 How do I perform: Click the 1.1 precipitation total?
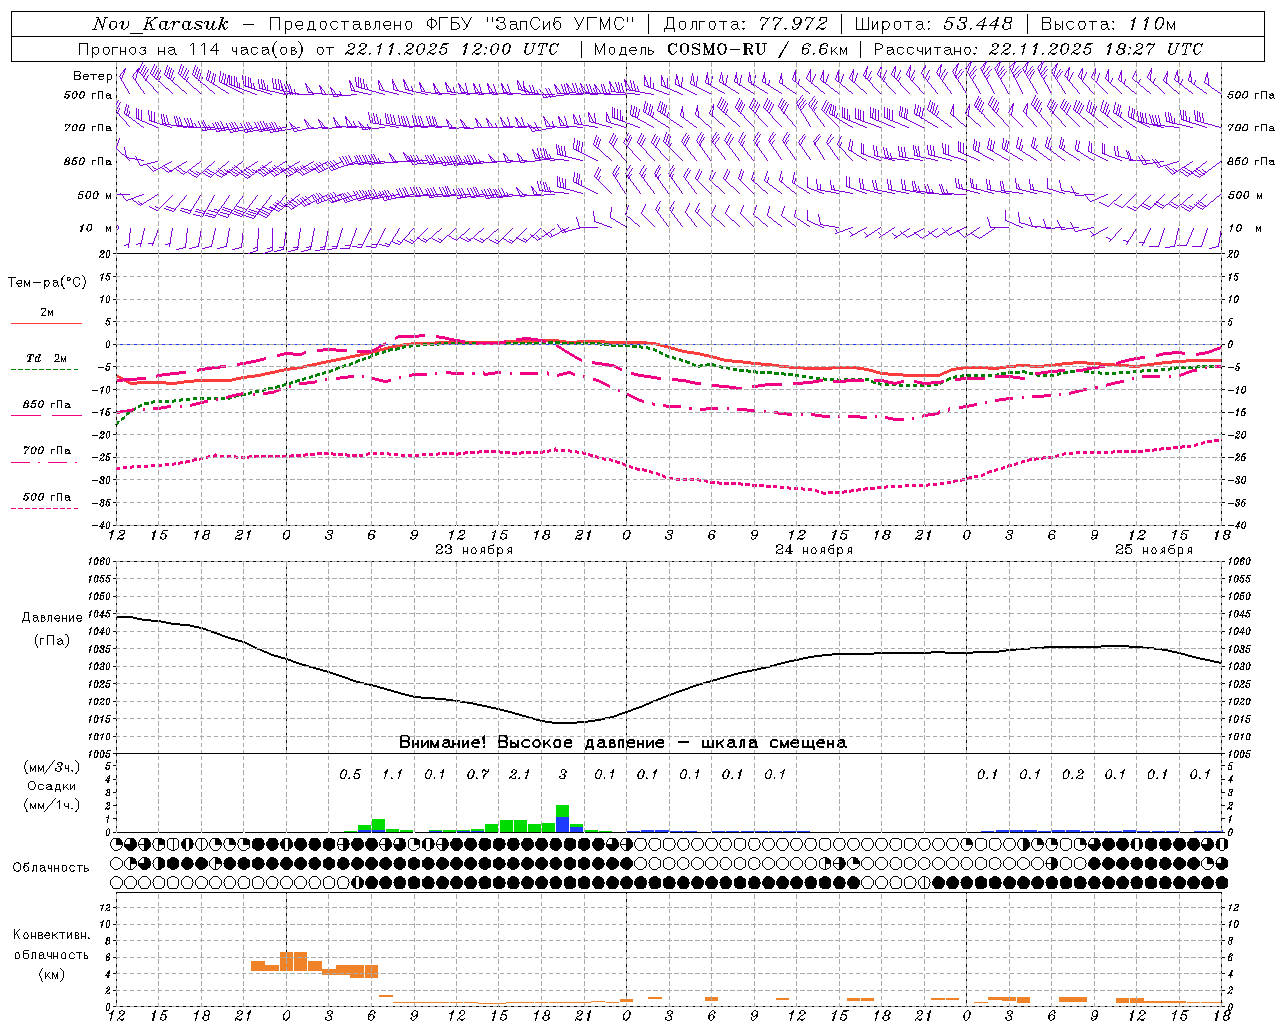coord(392,775)
